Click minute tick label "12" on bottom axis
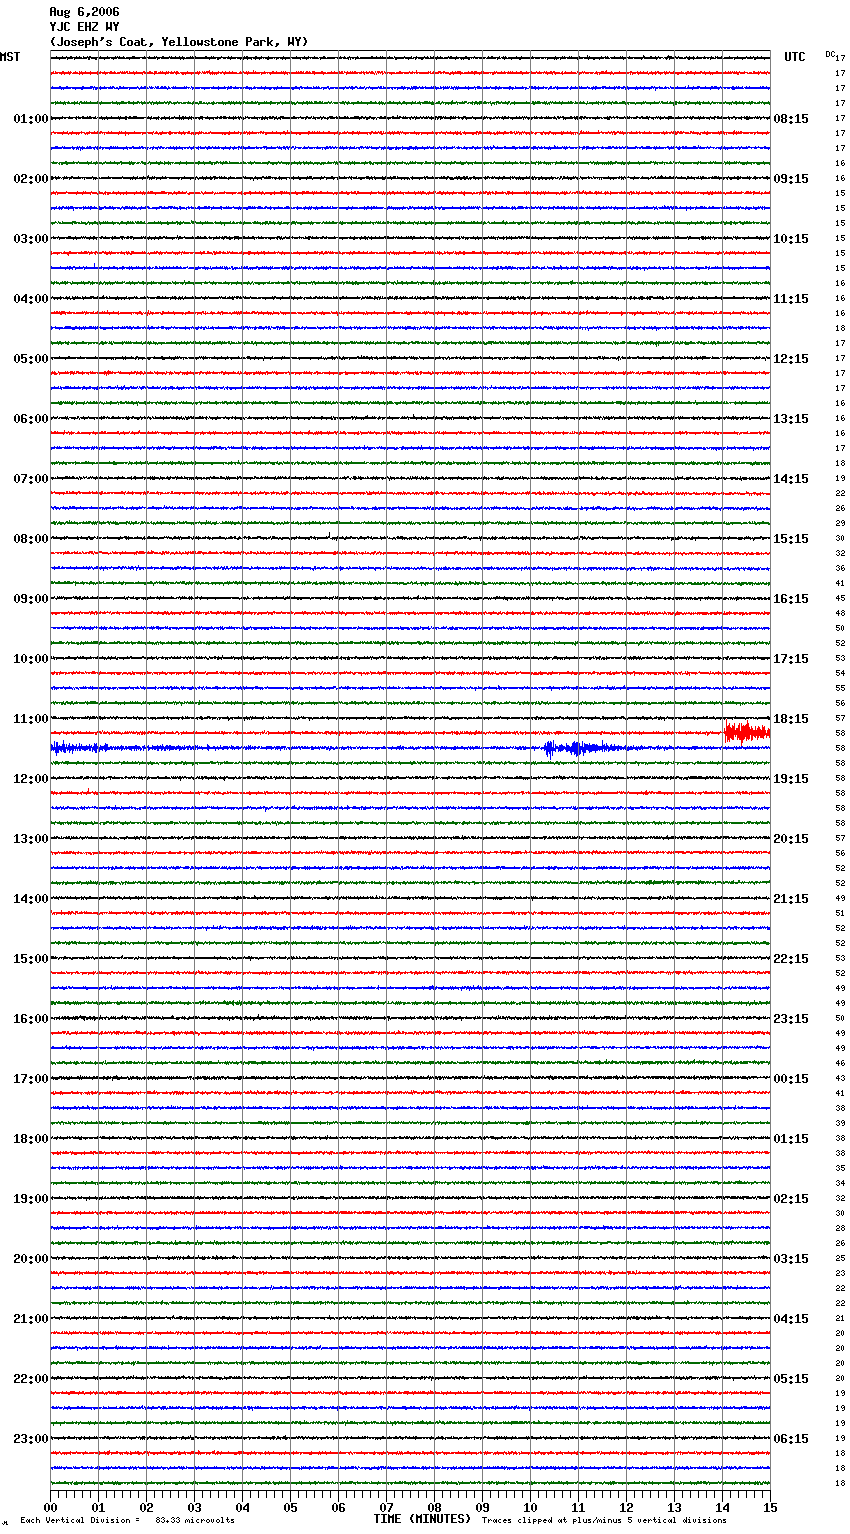Screen dimensions: 850x1534 tap(626, 1508)
